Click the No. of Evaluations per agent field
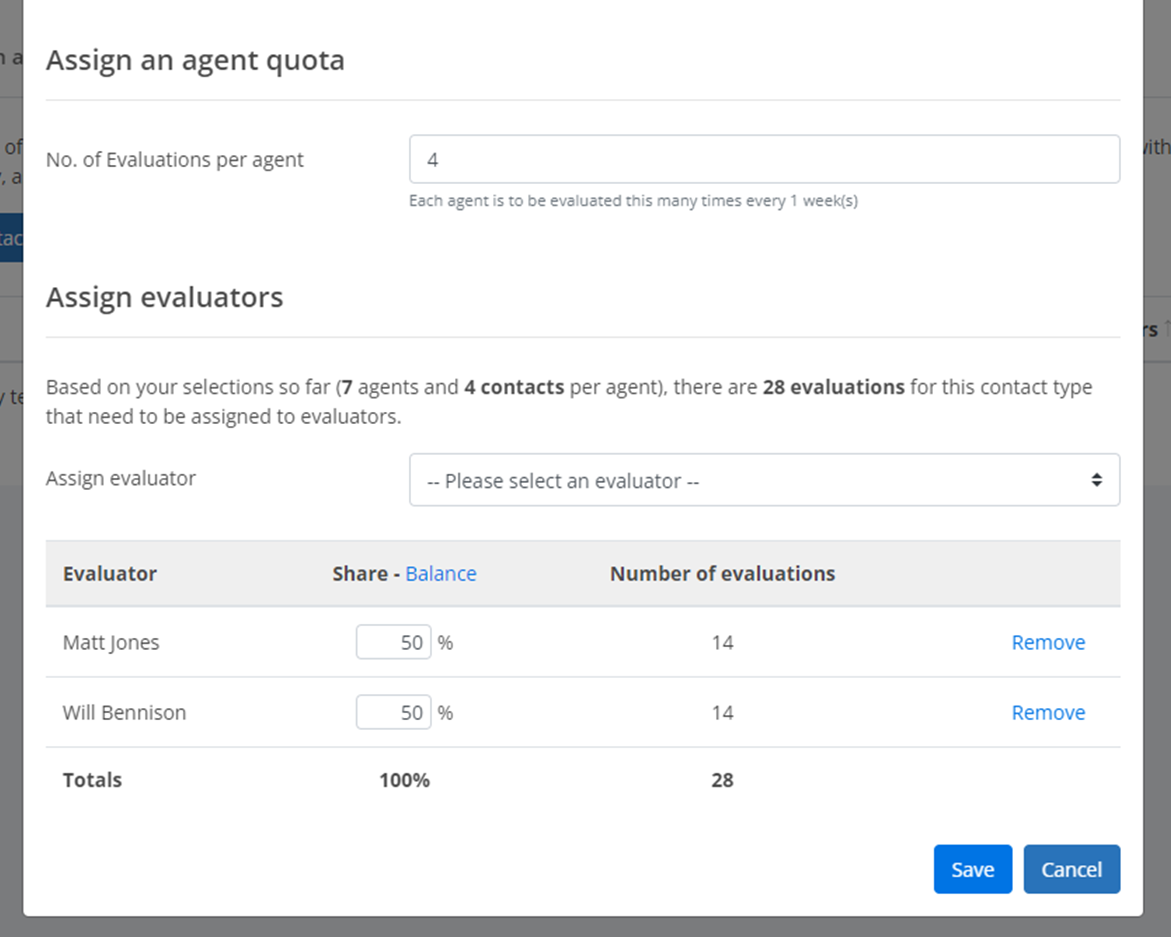 (764, 159)
